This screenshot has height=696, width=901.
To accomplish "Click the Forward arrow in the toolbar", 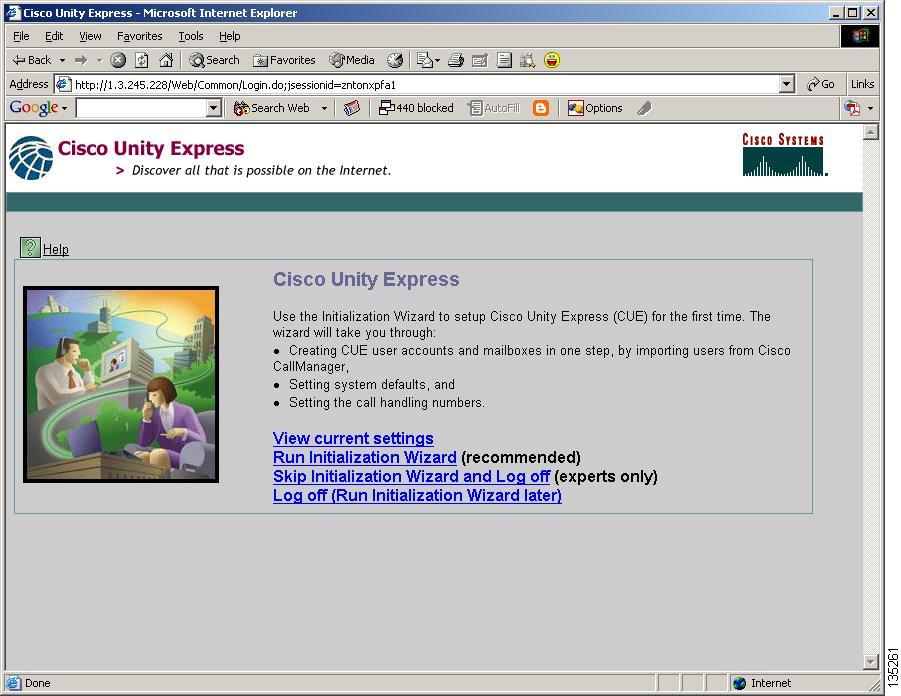I will point(81,60).
